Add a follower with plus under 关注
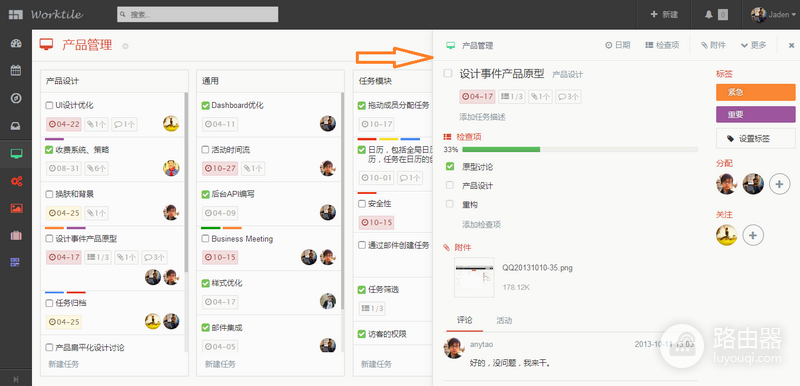The image size is (800, 386). 753,235
